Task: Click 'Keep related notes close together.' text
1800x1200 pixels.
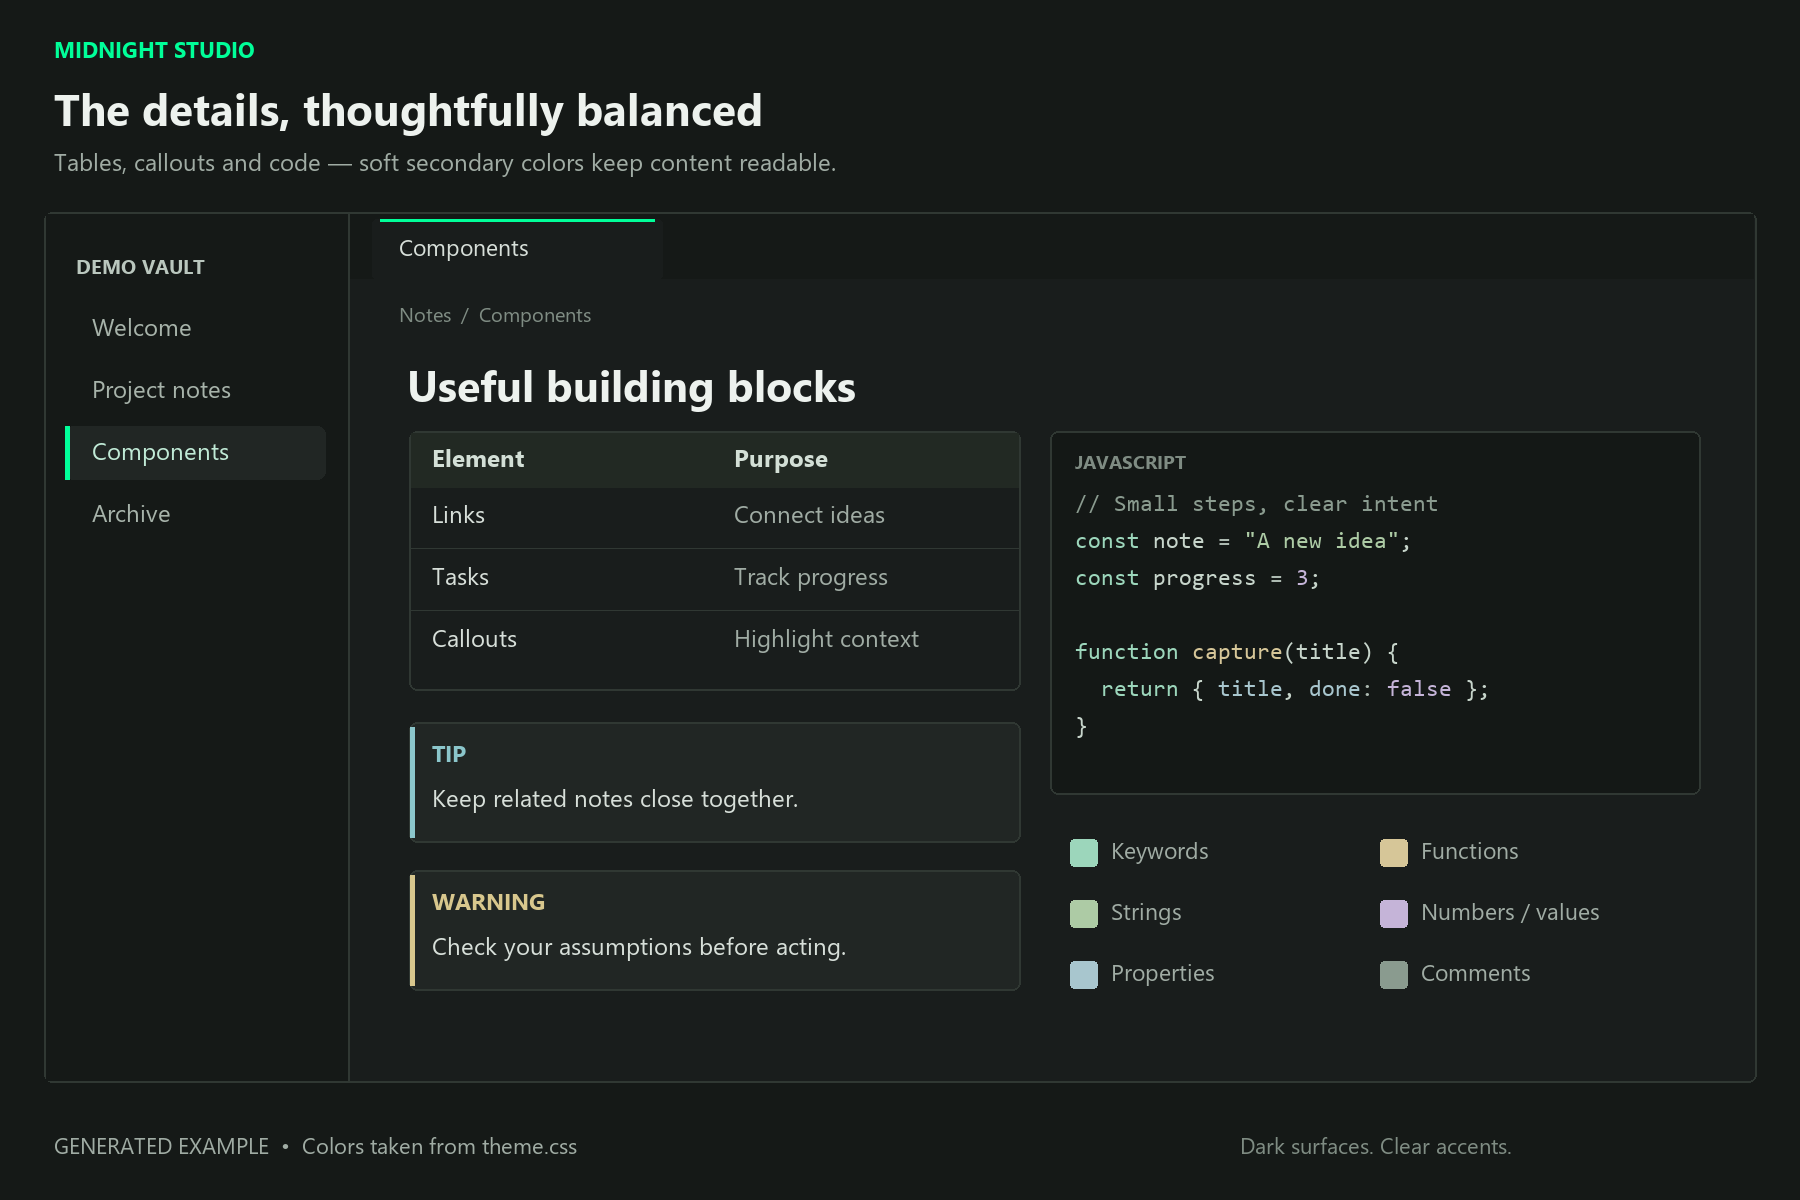Action: tap(615, 799)
